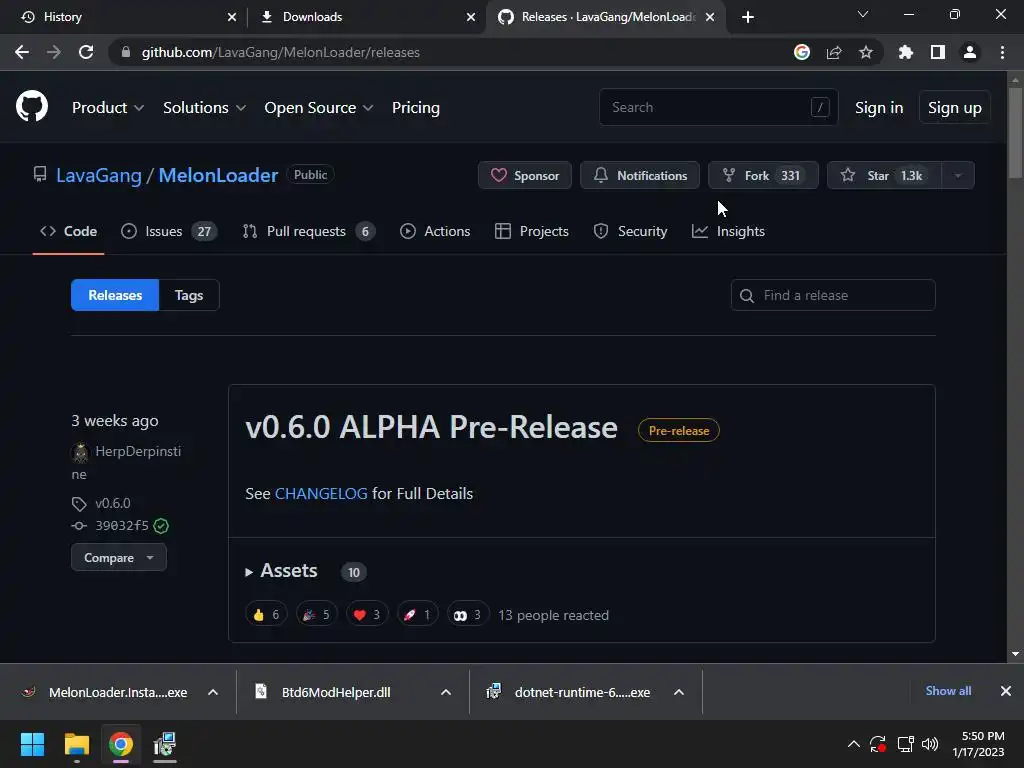The height and width of the screenshot is (768, 1024).
Task: Open the Windows Start menu
Action: click(x=32, y=744)
